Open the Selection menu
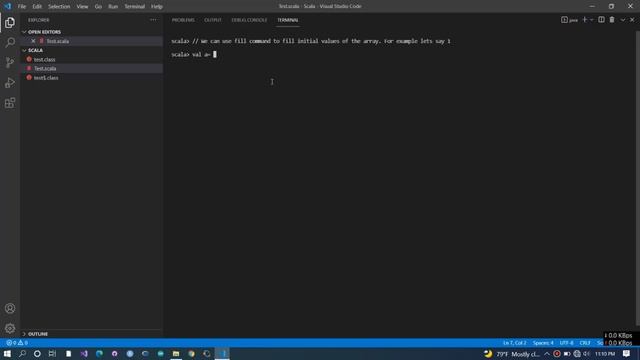 tap(59, 7)
